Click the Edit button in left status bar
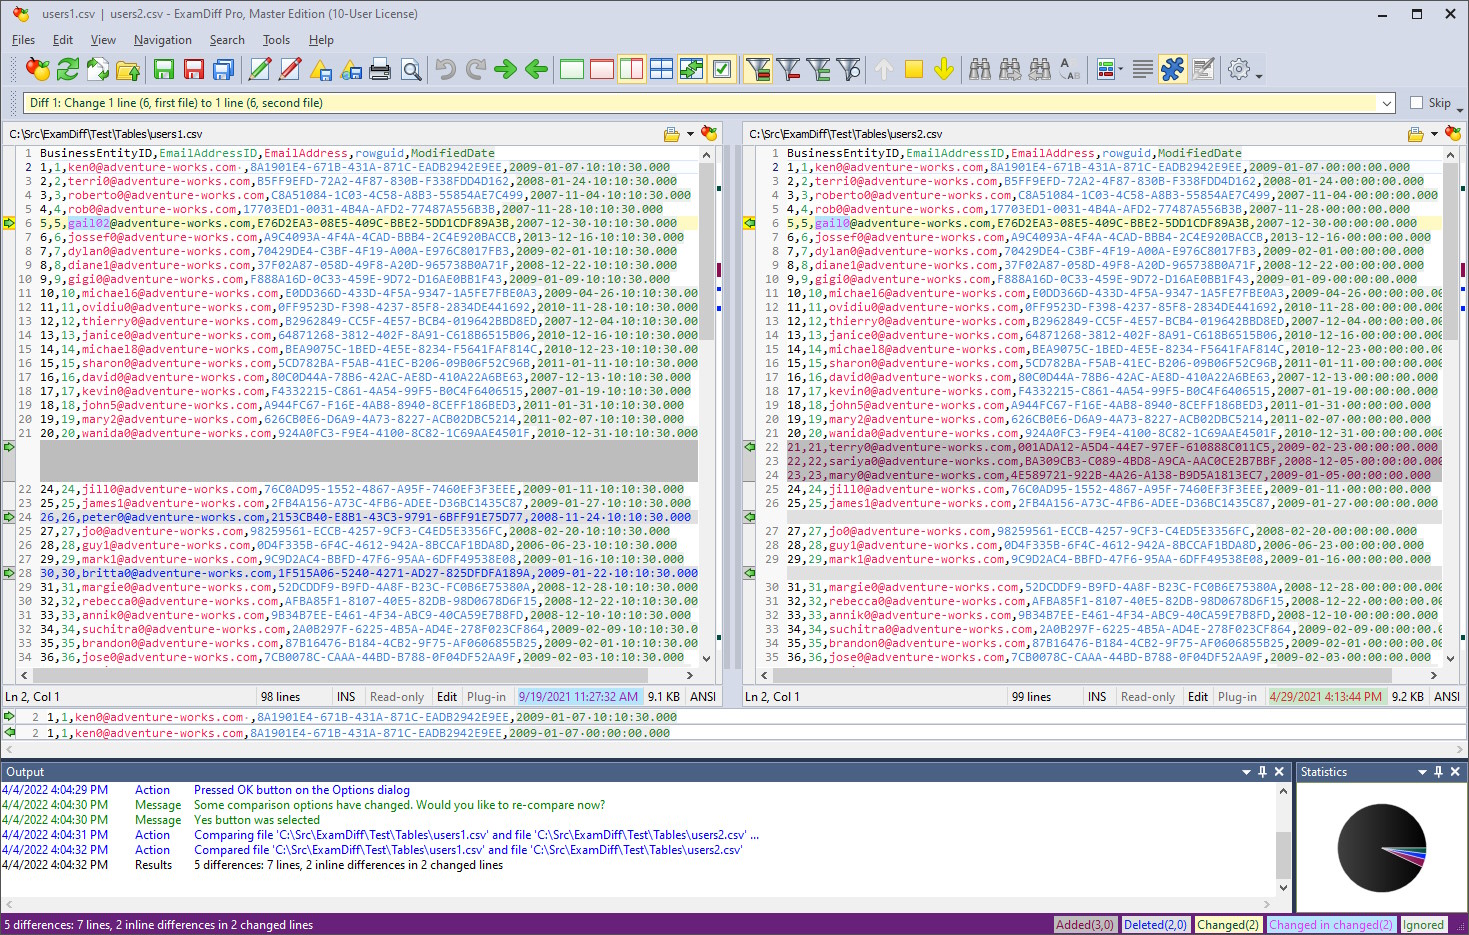The image size is (1469, 935). click(x=447, y=697)
